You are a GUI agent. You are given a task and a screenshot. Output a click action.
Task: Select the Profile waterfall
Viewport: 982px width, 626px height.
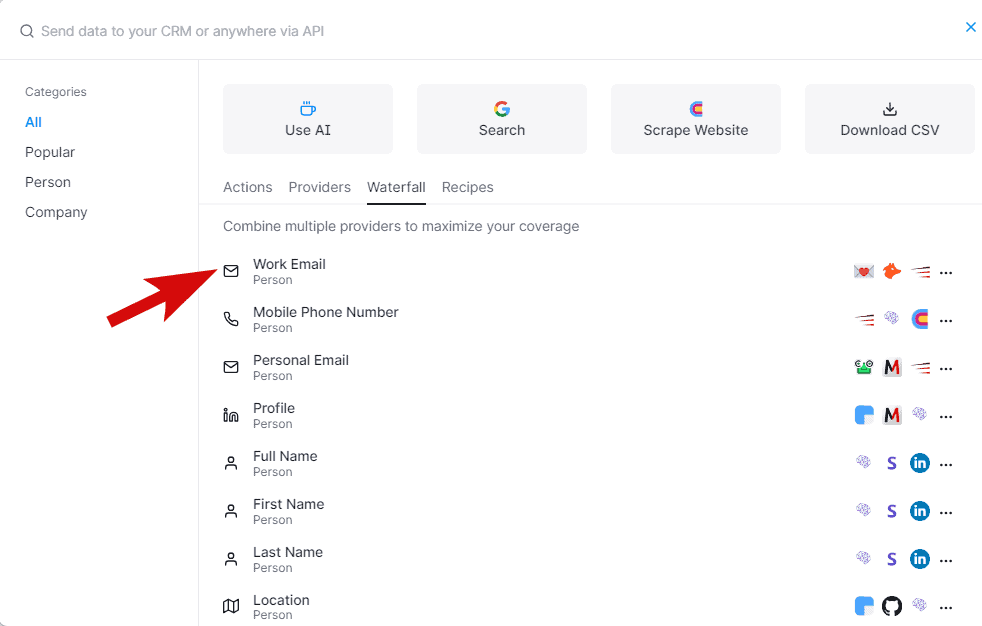[589, 415]
